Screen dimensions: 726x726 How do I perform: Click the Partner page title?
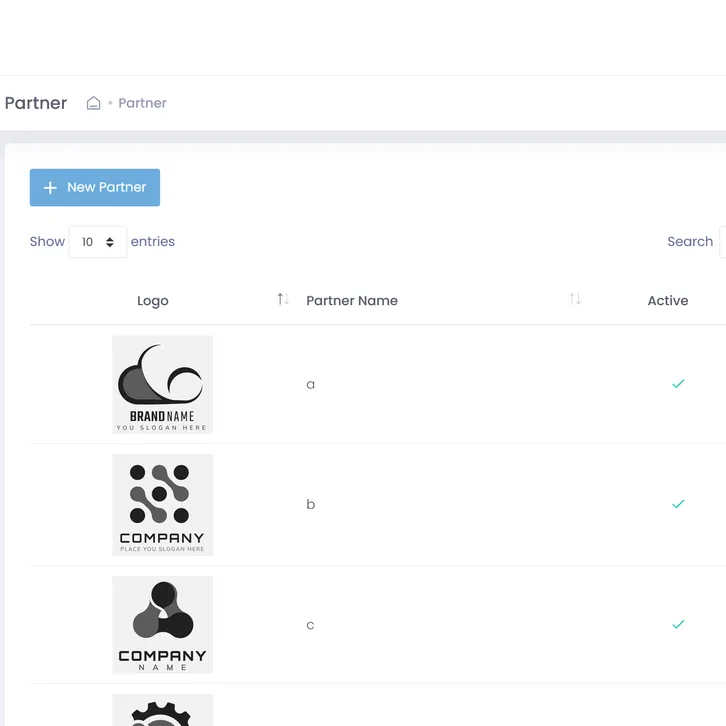(x=36, y=103)
